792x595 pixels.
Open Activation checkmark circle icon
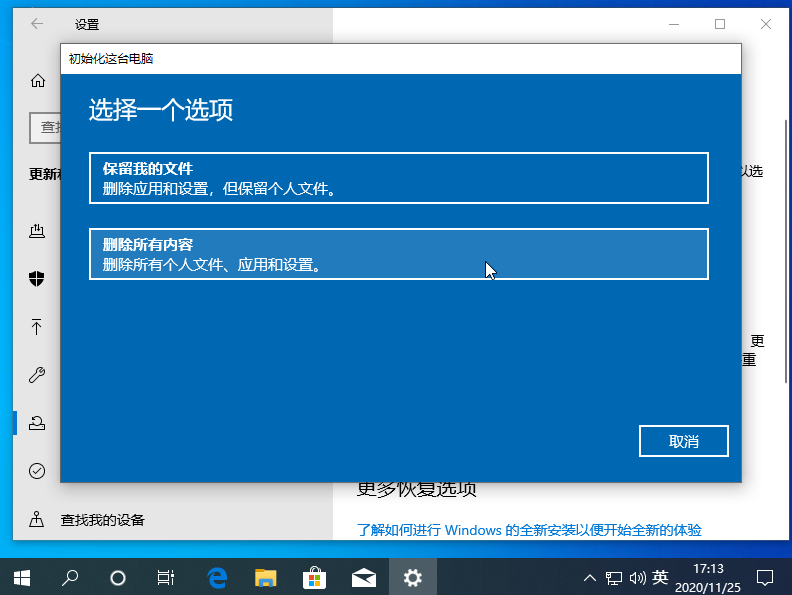[x=38, y=471]
